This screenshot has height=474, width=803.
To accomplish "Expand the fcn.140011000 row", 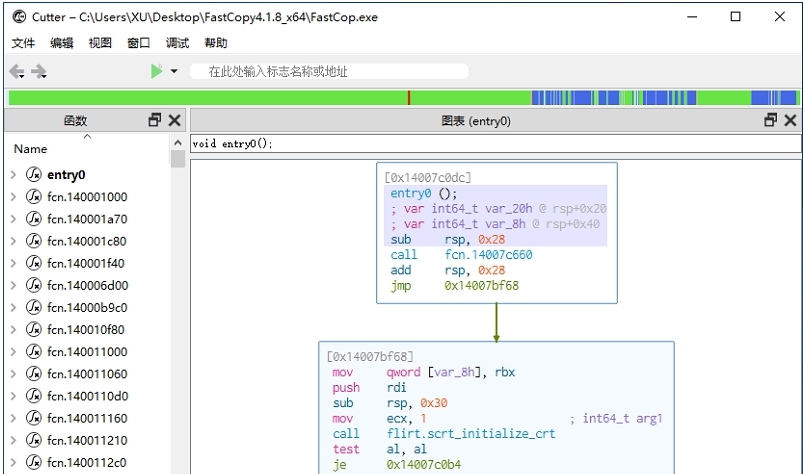I will point(14,352).
